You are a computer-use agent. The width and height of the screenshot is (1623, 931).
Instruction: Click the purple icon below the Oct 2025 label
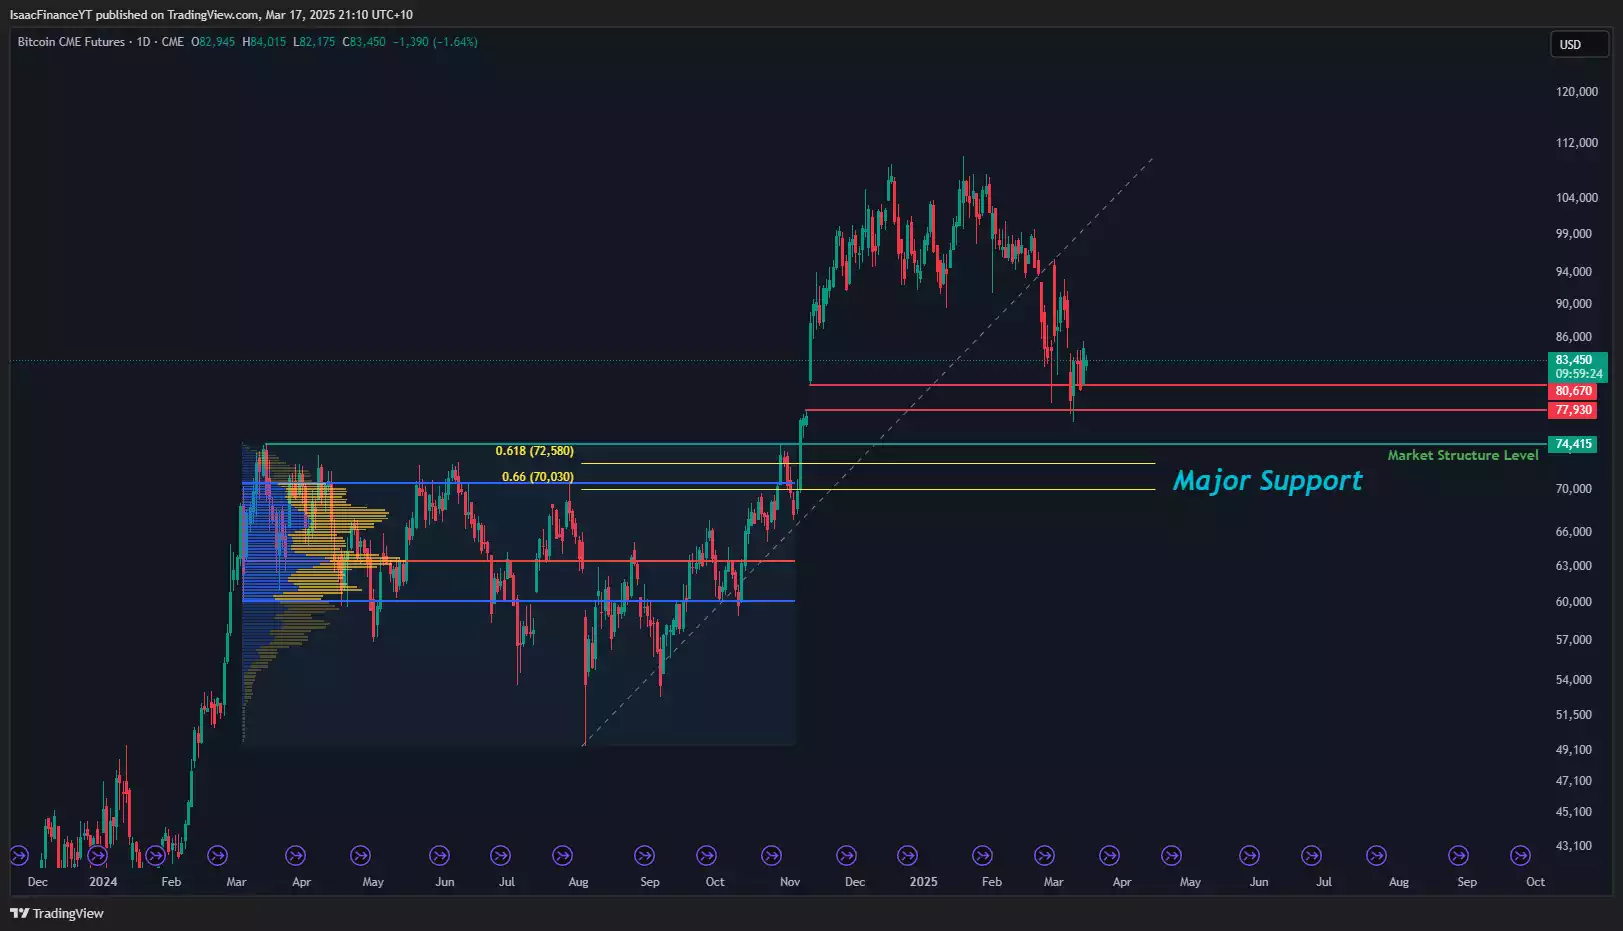pyautogui.click(x=1522, y=855)
